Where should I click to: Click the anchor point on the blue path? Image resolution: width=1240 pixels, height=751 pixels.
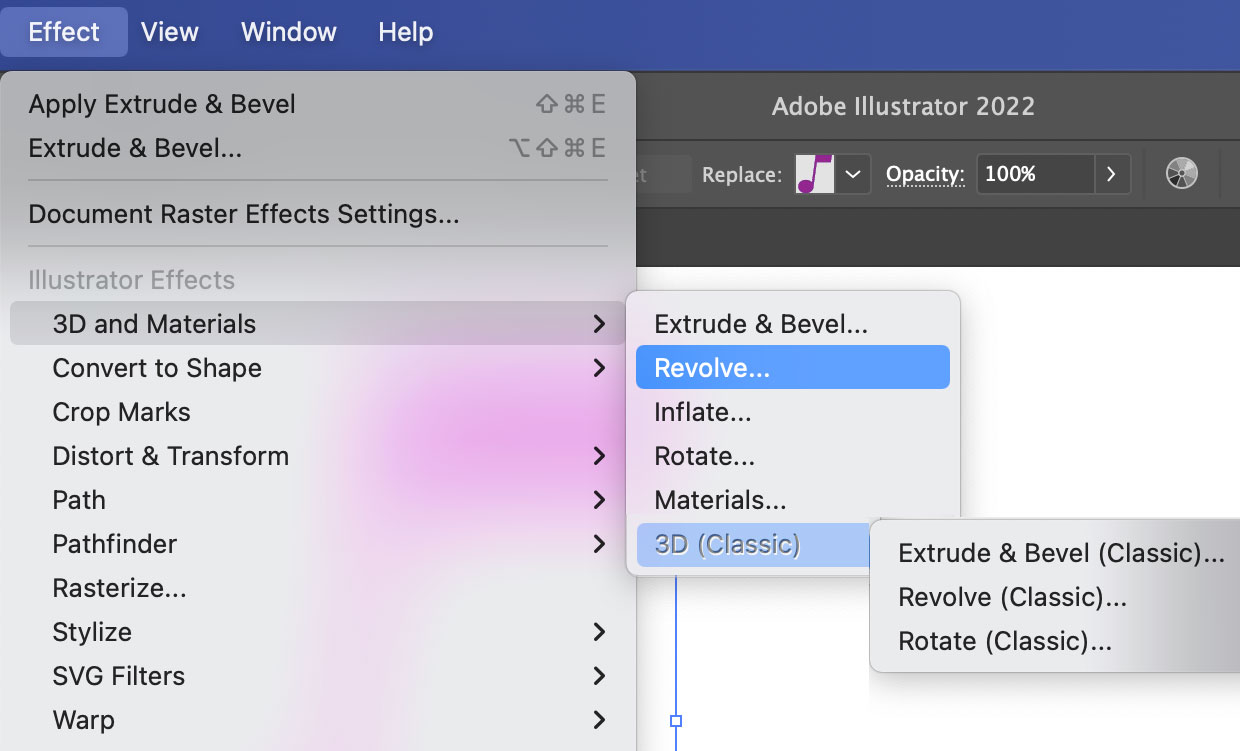coord(676,720)
